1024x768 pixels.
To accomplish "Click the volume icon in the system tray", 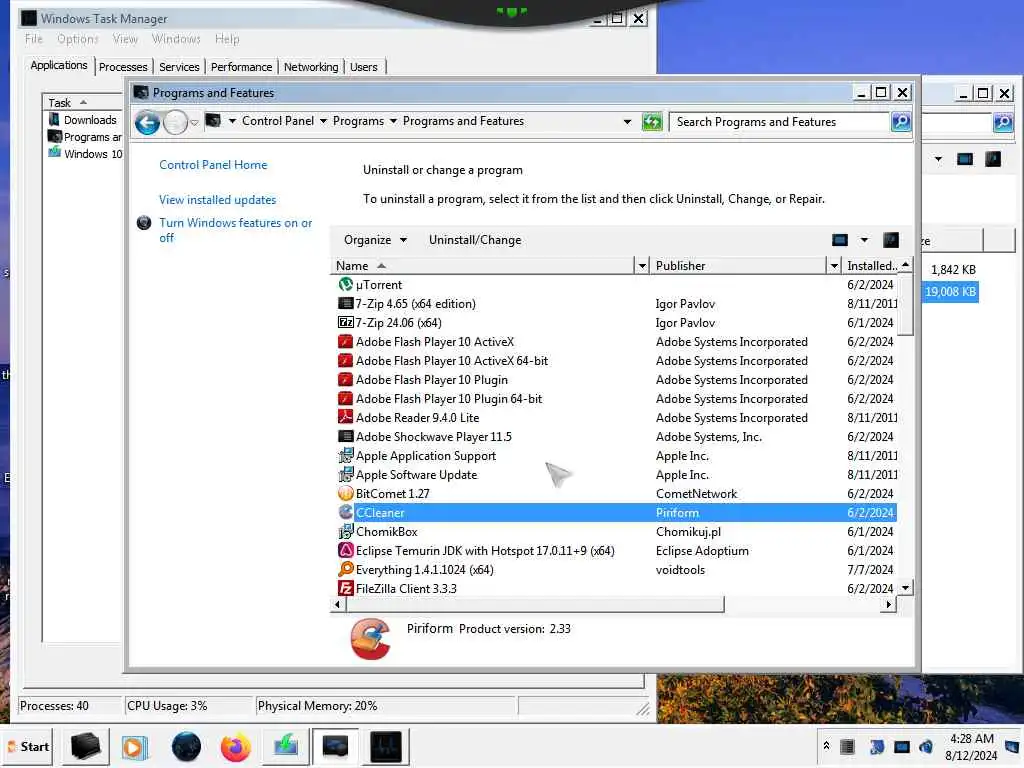I will coord(926,746).
